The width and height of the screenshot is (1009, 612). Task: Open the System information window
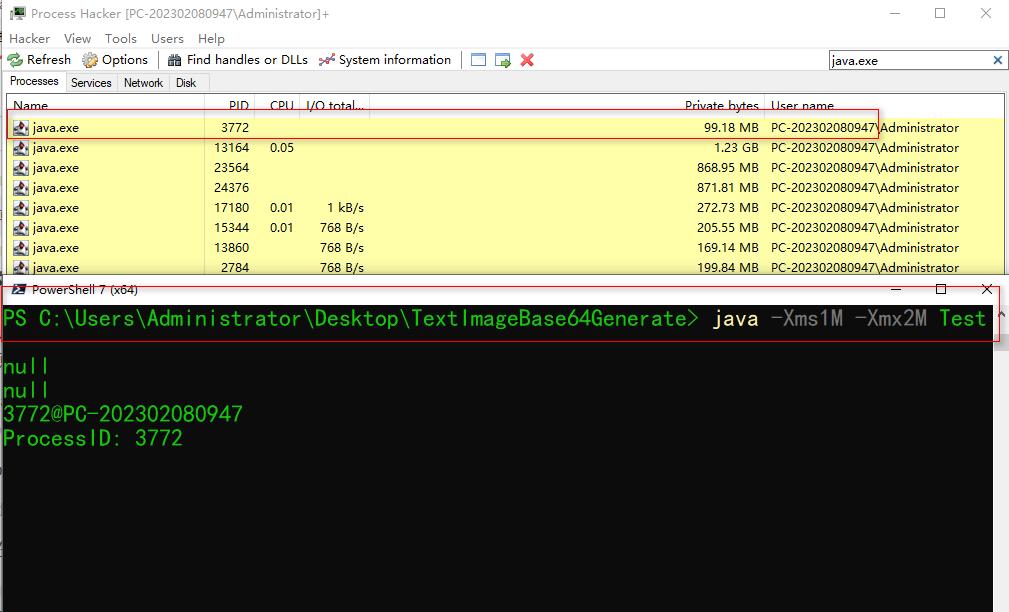pyautogui.click(x=385, y=60)
